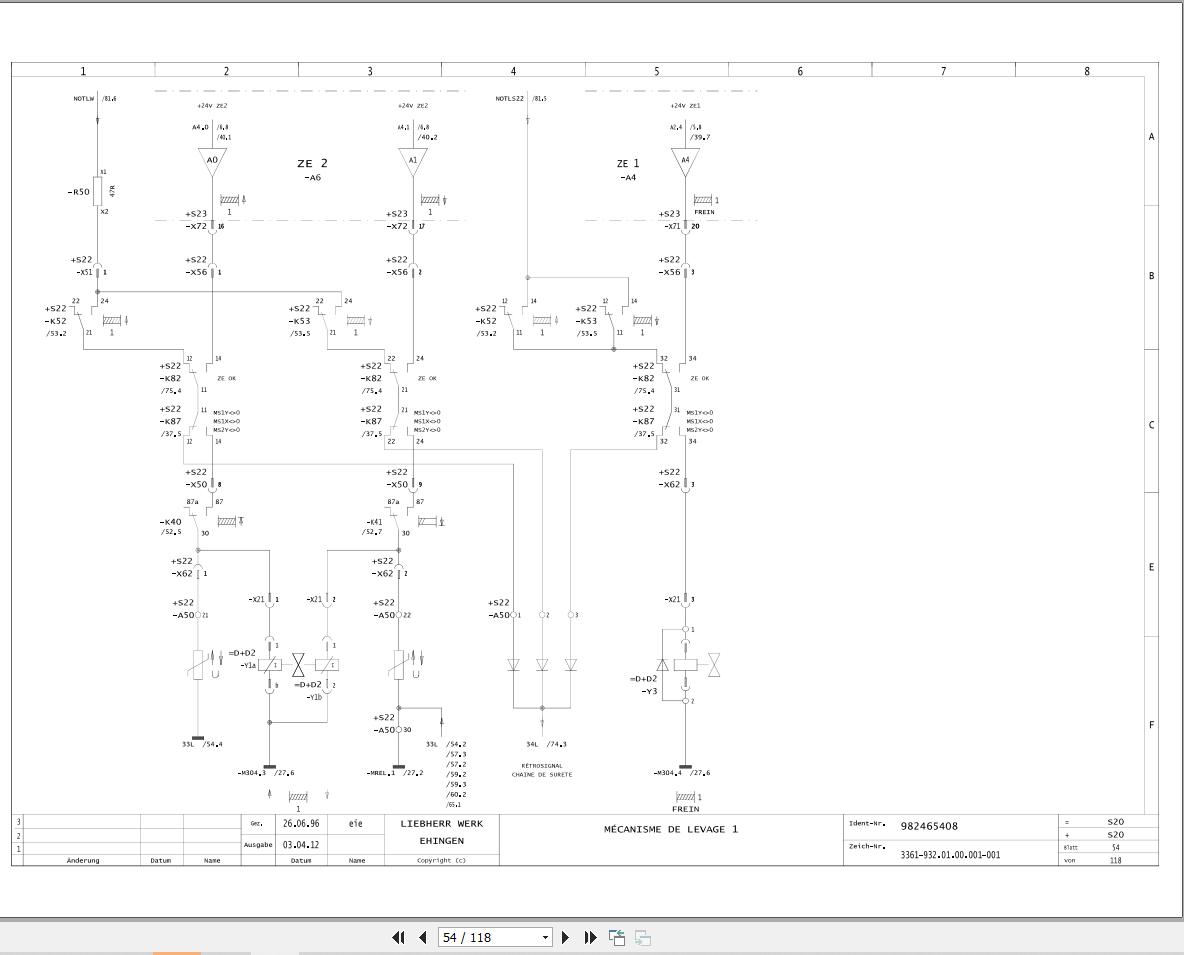Click the drawing number 3361-932.01.00.001-001
The image size is (1184, 955).
pos(949,855)
